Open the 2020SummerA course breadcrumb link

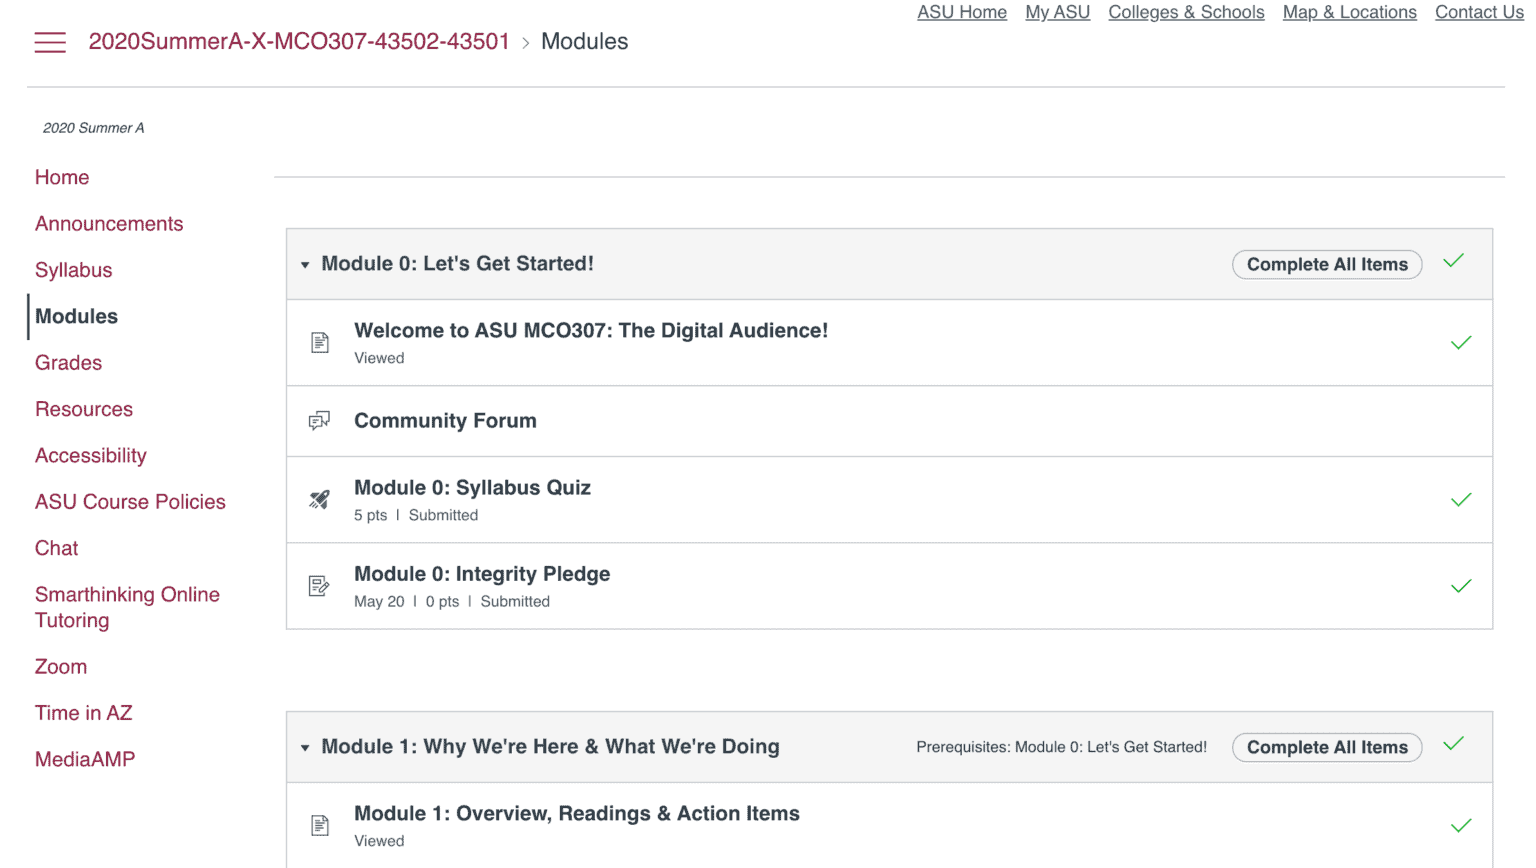click(299, 41)
